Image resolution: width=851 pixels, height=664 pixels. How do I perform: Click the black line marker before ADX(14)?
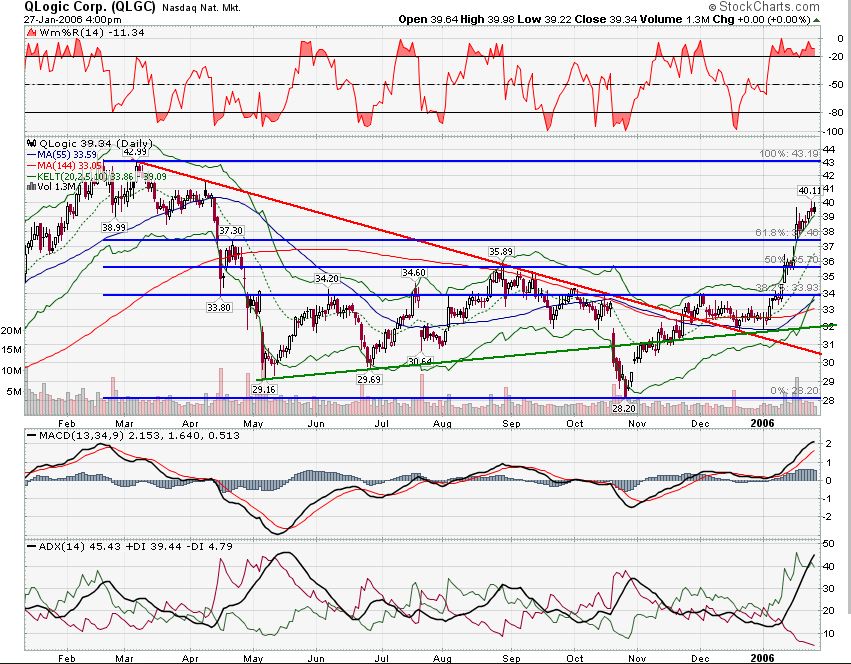[31, 546]
